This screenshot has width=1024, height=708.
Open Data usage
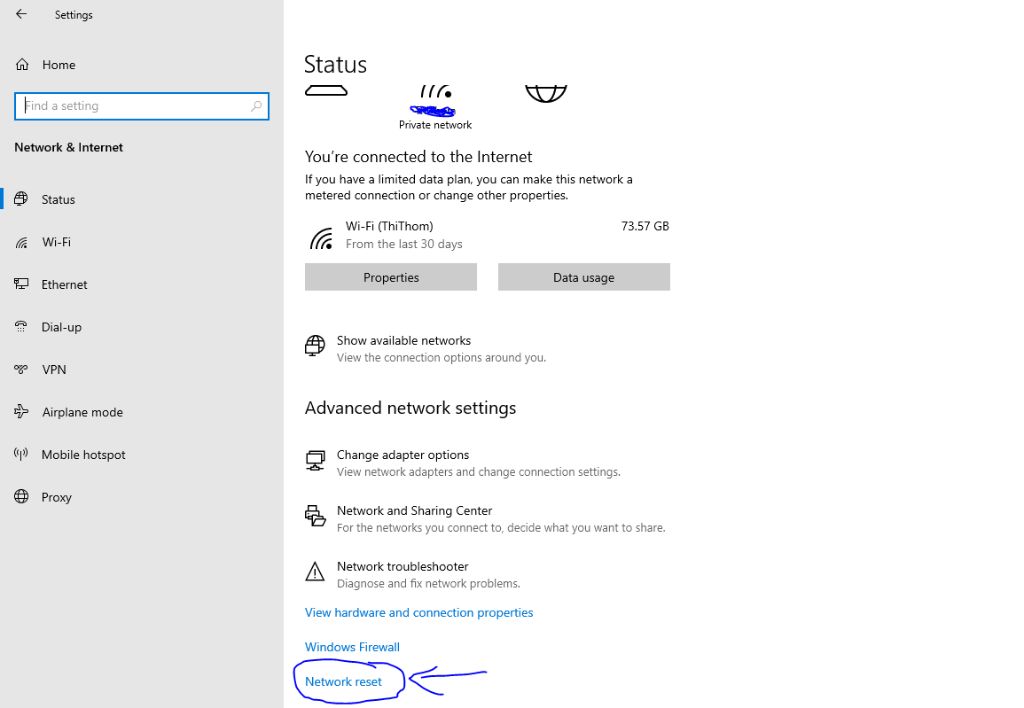coord(584,277)
